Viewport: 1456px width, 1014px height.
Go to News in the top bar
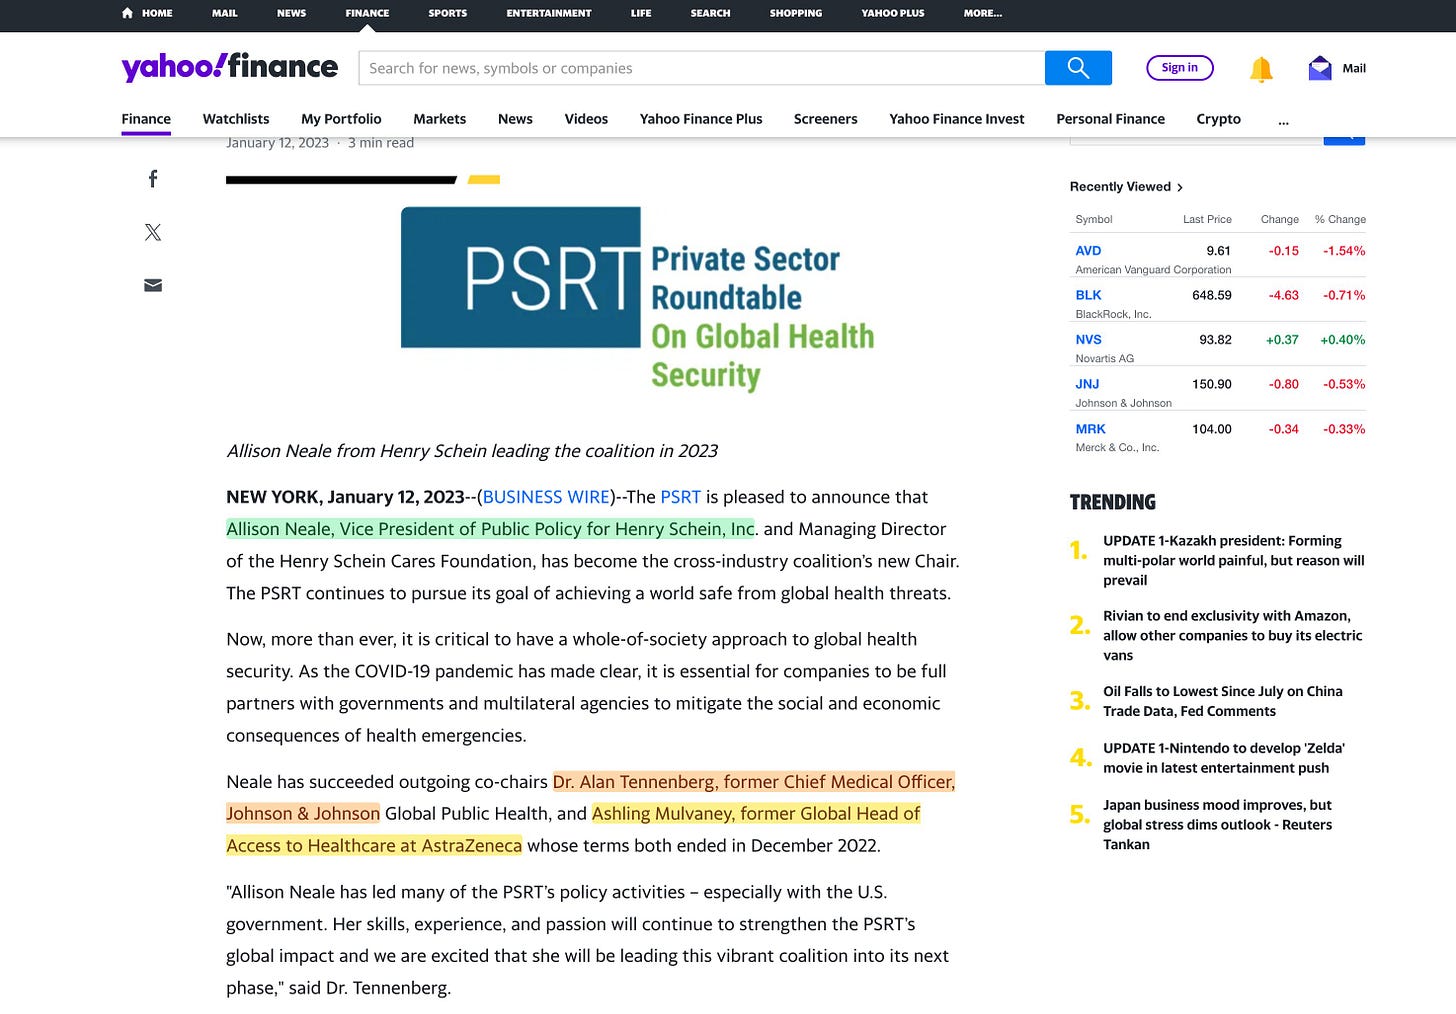(291, 13)
